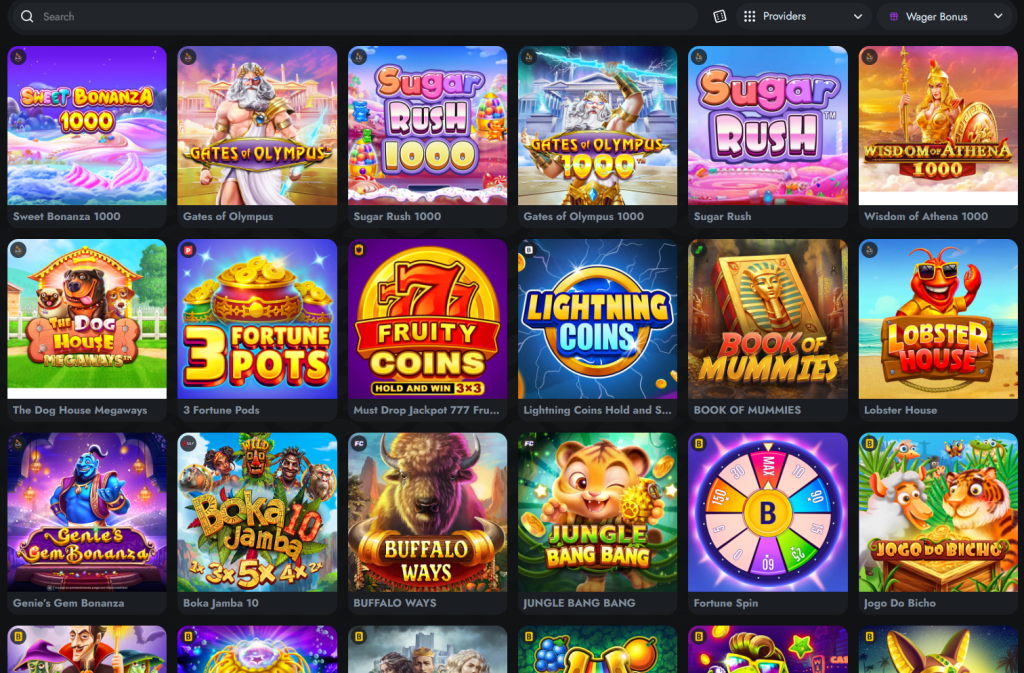The width and height of the screenshot is (1024, 673).
Task: Open Lightning Coins game thumbnail
Action: coord(598,319)
